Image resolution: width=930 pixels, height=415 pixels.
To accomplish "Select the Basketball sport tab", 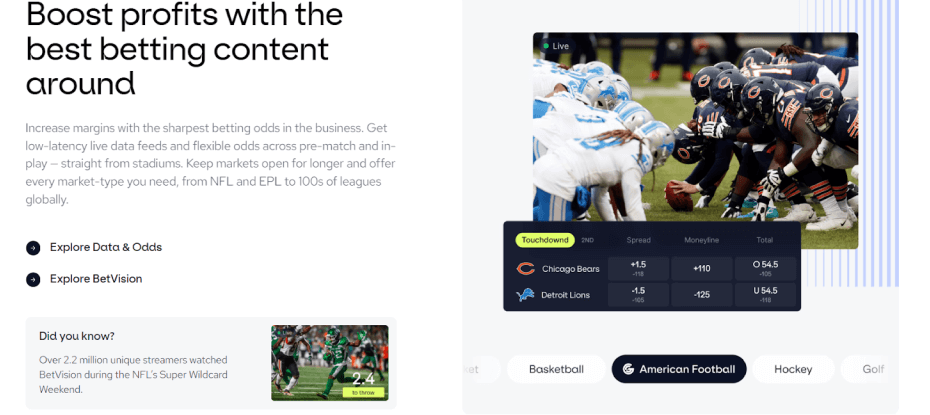I will pos(556,369).
